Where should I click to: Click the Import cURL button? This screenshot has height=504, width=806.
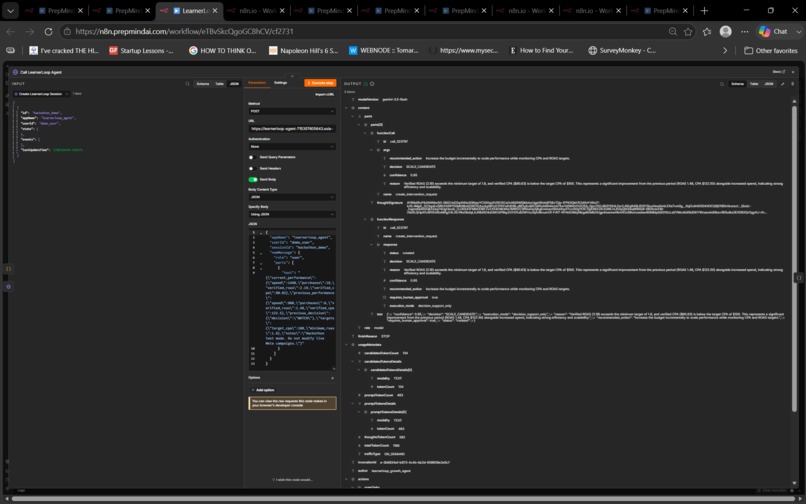coord(324,95)
